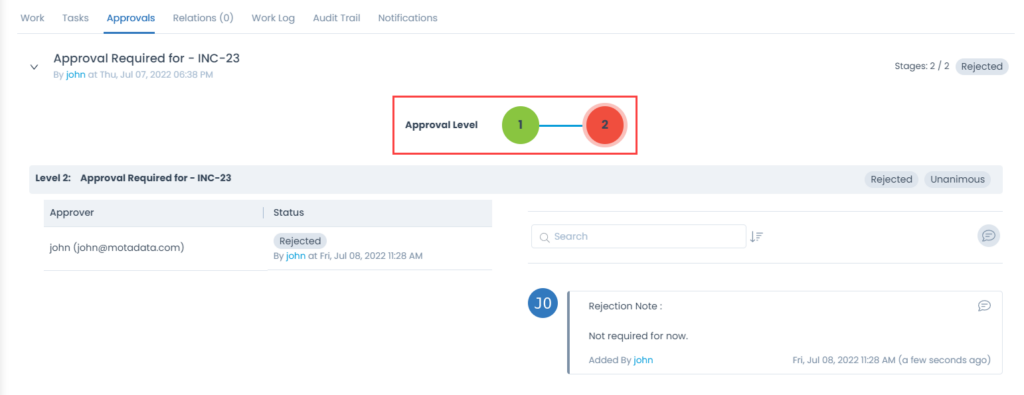Image resolution: width=1024 pixels, height=395 pixels.
Task: Reply using the icon in Rejection Note
Action: (984, 306)
